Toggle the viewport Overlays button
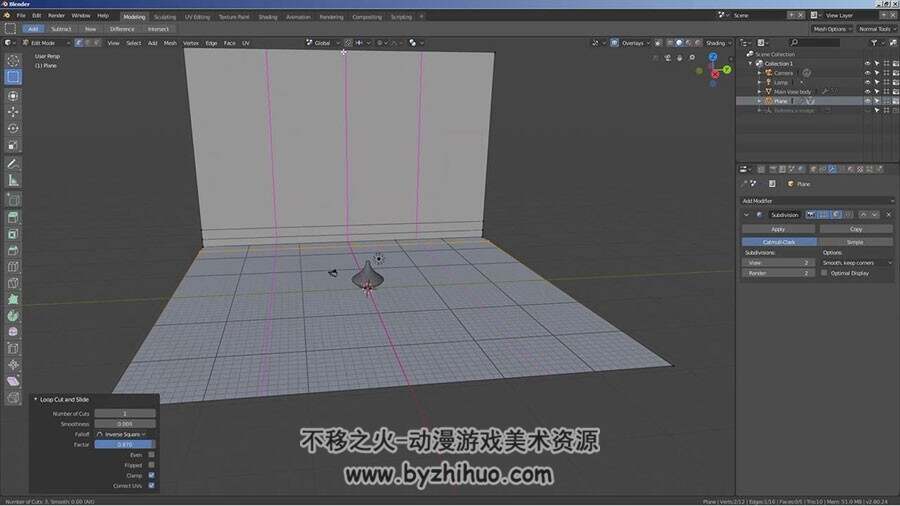900x506 pixels. coord(614,43)
